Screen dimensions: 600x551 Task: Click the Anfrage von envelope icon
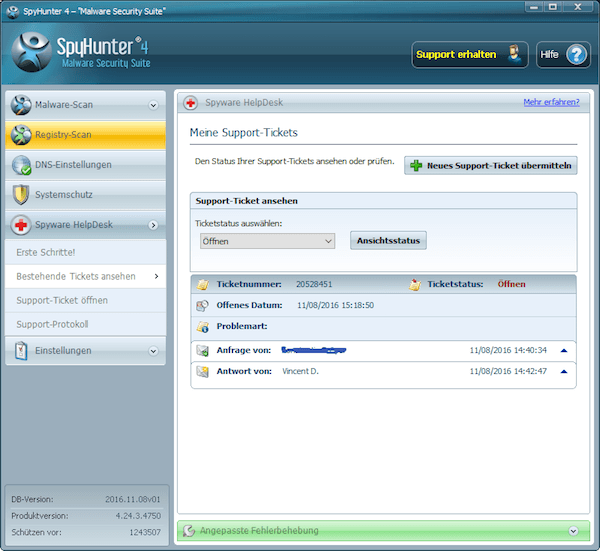(202, 350)
